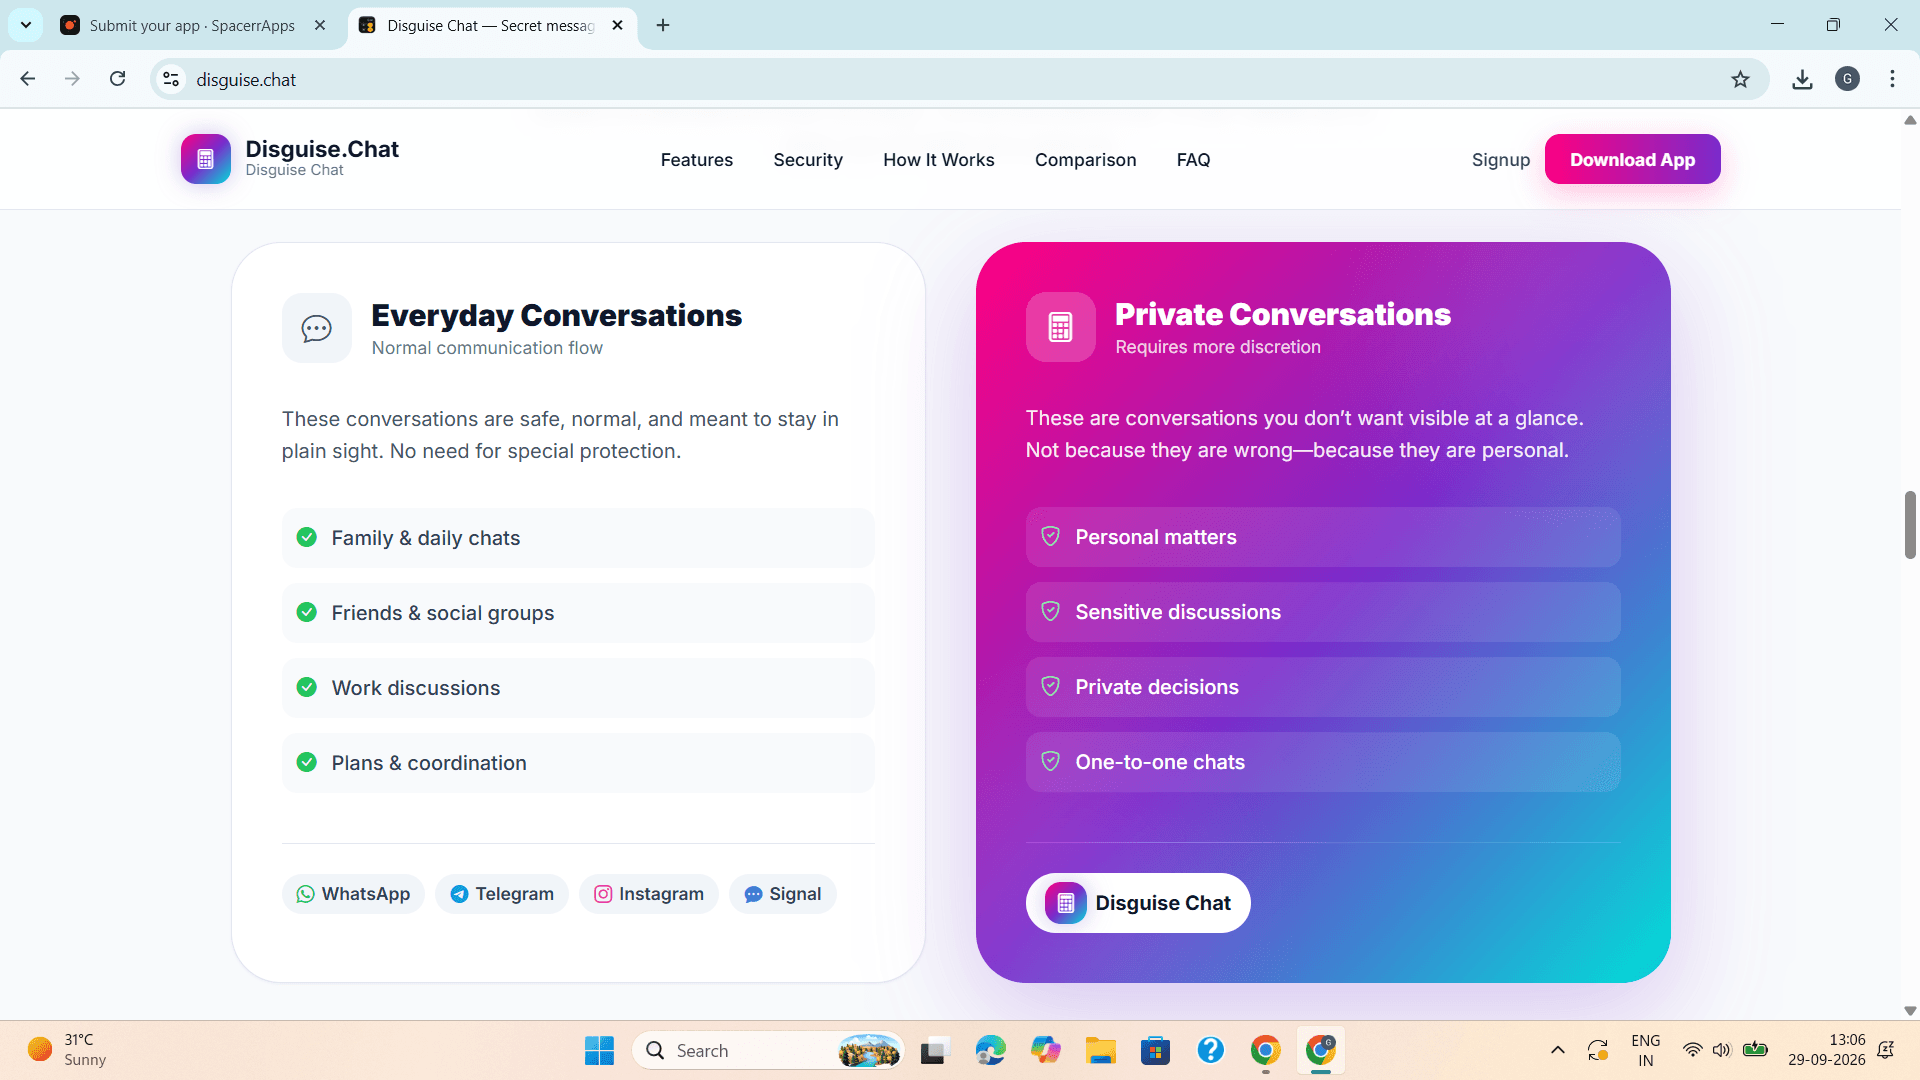Click the green check beside Family & daily chats
The image size is (1920, 1080).
(307, 538)
